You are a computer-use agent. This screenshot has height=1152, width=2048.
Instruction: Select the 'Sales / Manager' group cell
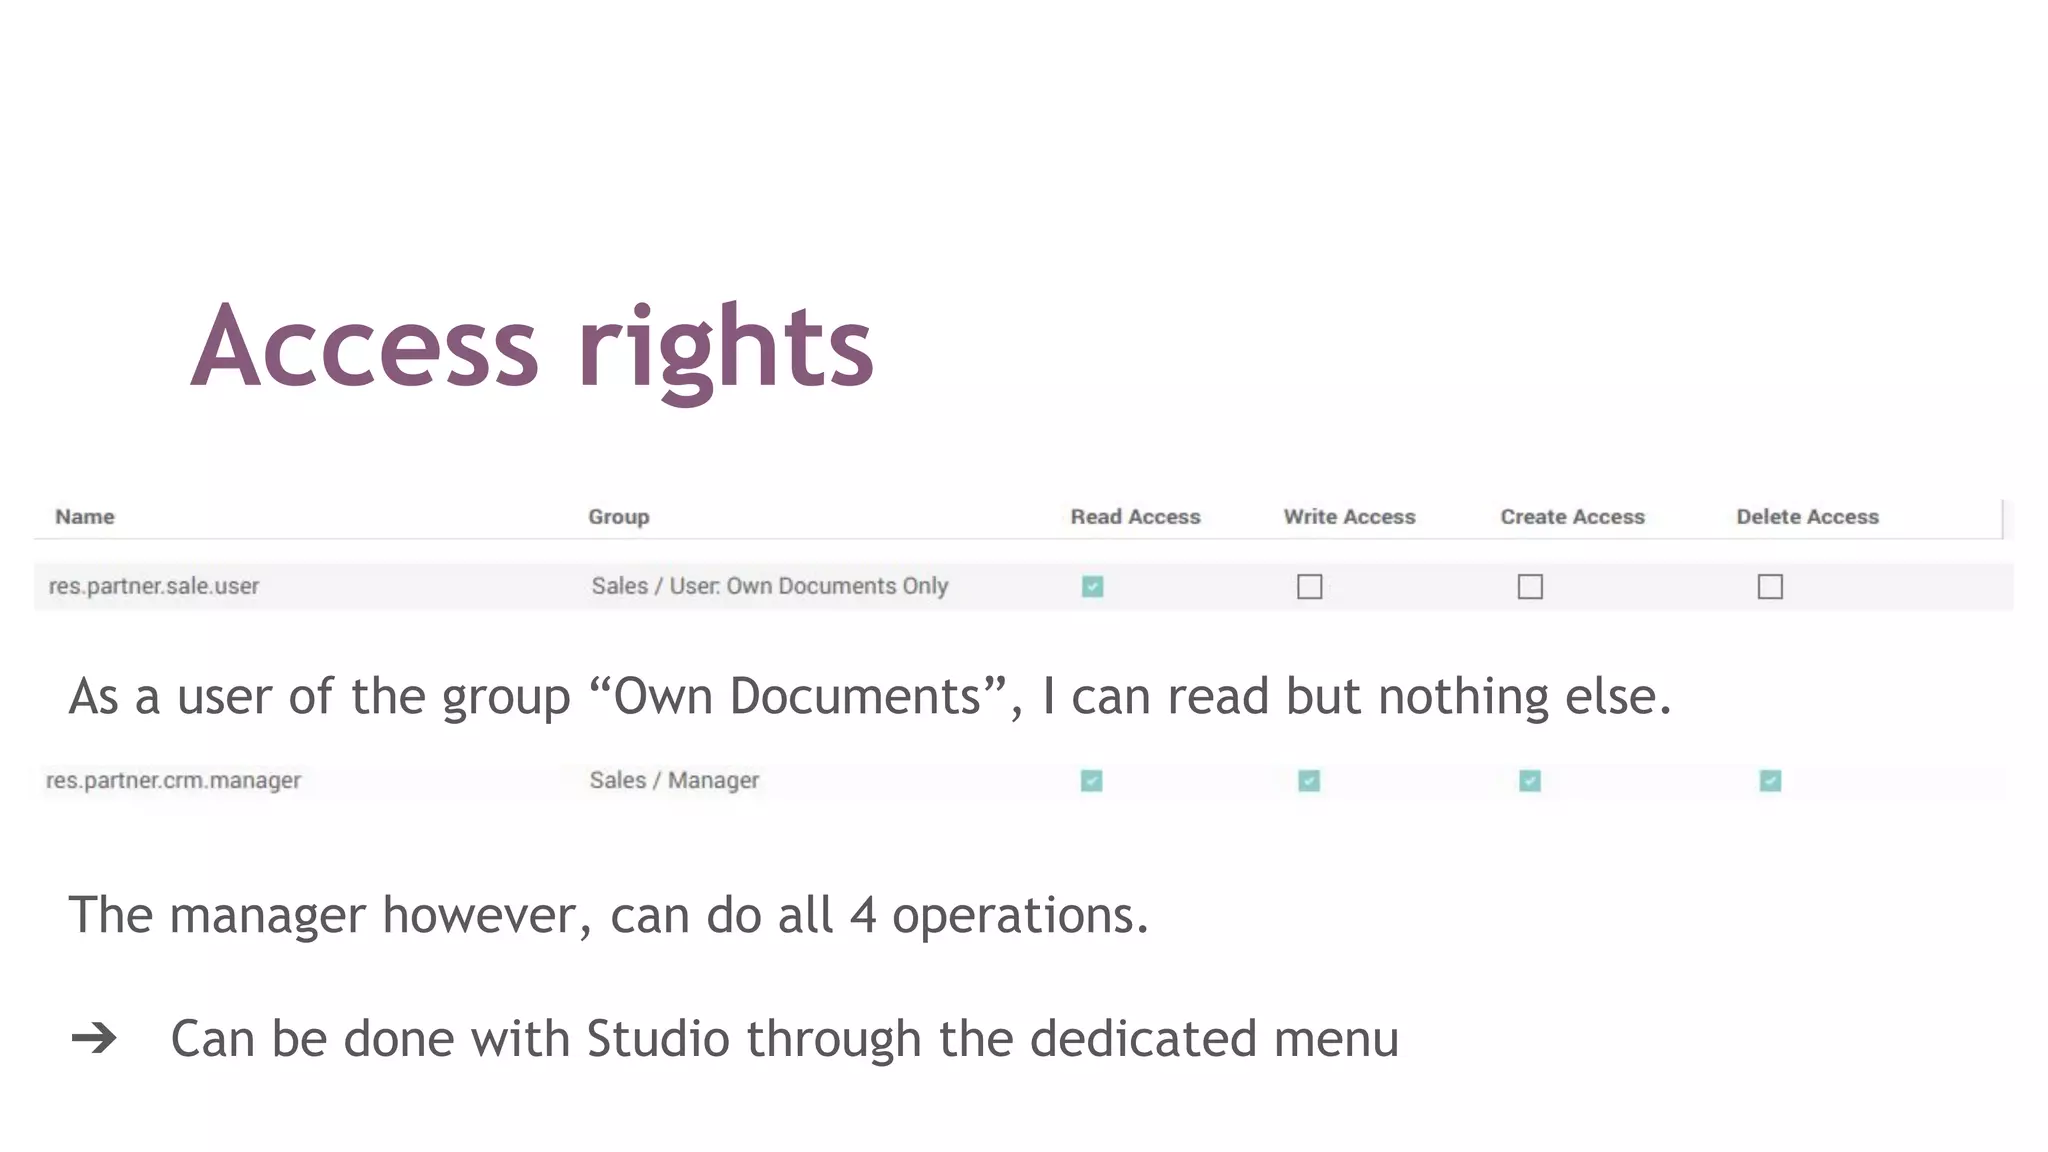click(x=674, y=780)
